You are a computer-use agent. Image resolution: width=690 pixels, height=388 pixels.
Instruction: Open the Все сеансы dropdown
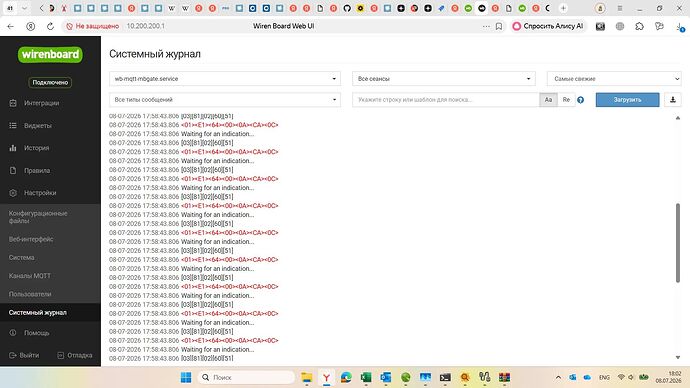pyautogui.click(x=444, y=79)
